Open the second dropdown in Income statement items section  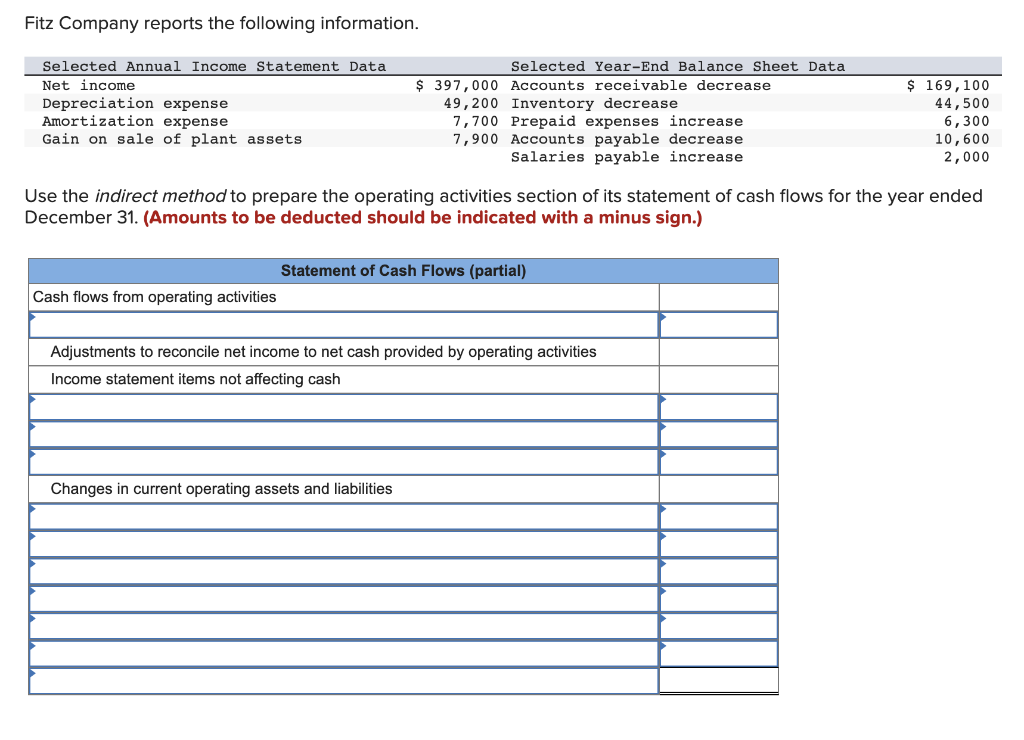click(340, 433)
